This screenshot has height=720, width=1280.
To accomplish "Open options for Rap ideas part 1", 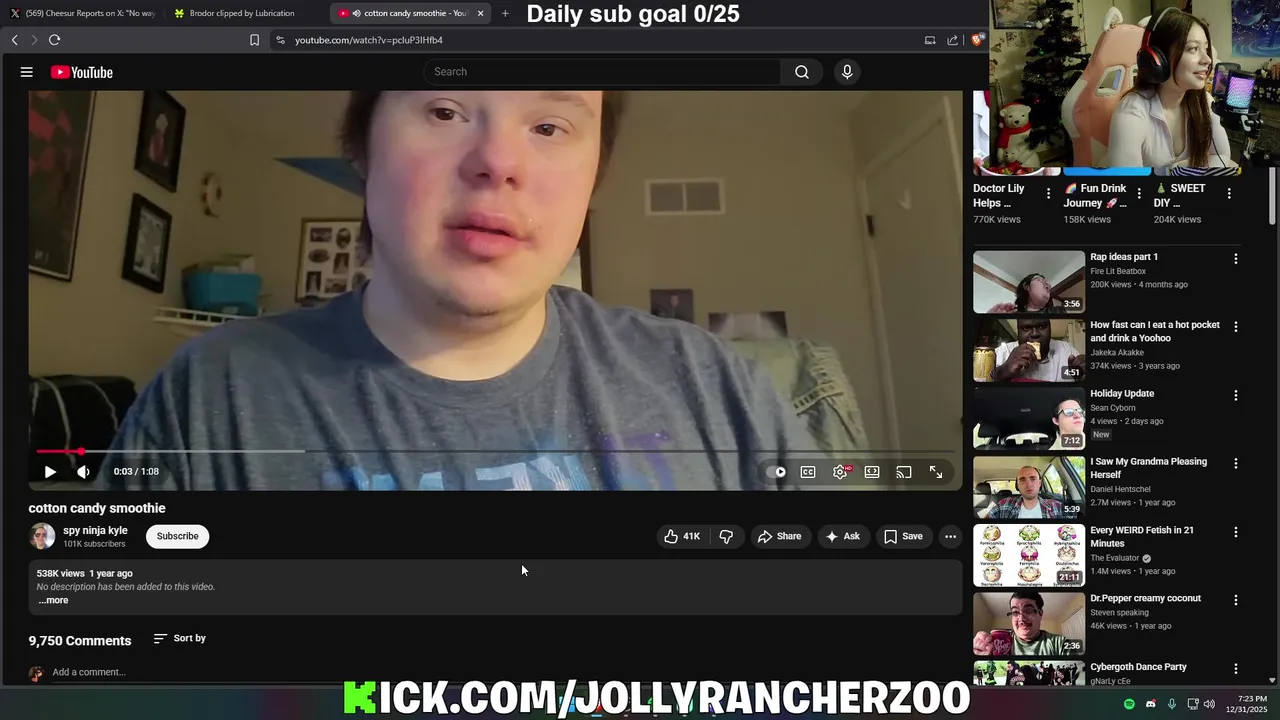I will tap(1235, 258).
